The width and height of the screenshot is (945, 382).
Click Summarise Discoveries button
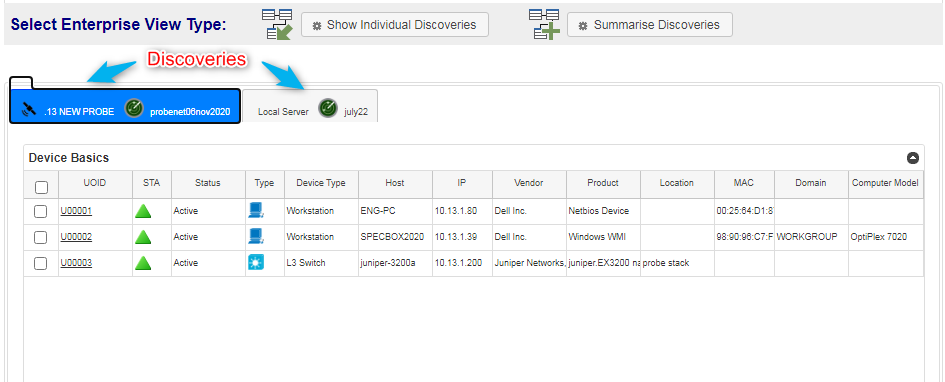[650, 25]
